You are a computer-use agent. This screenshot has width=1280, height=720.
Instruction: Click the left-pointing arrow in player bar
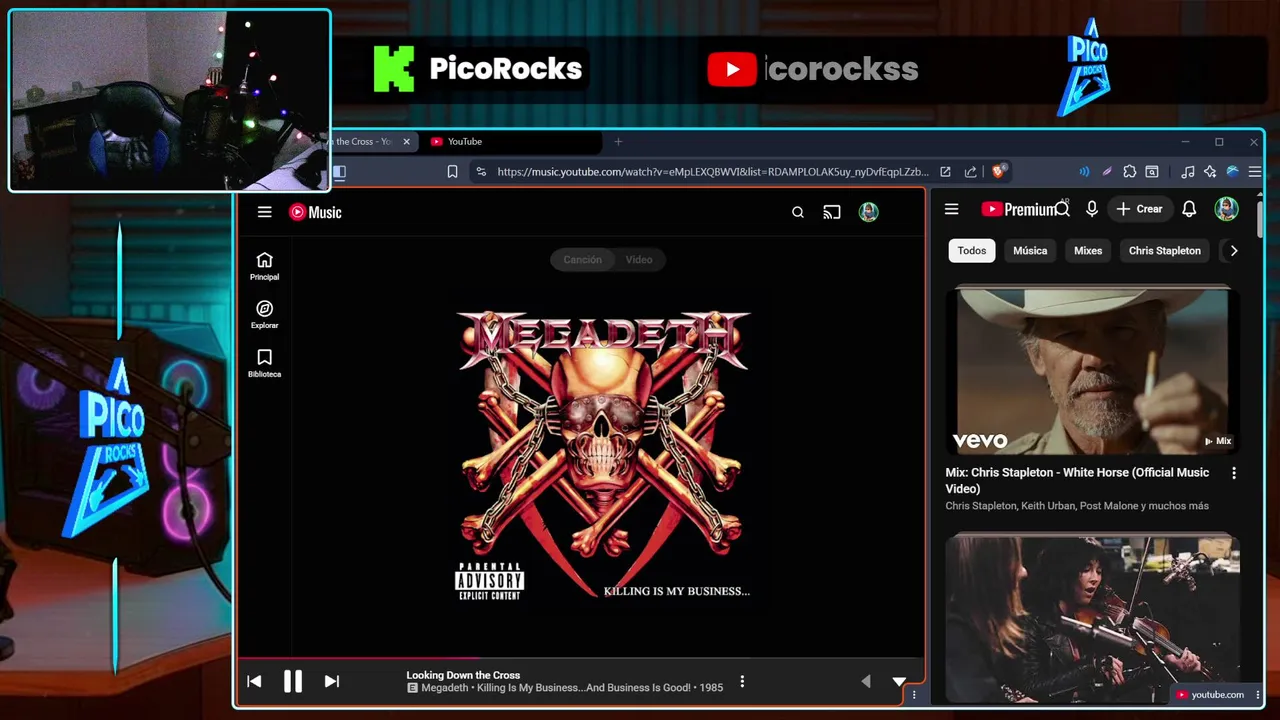tap(866, 681)
